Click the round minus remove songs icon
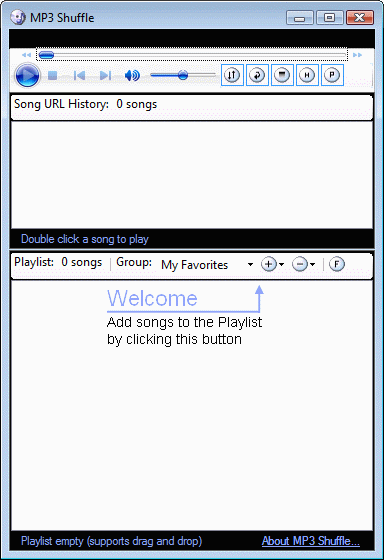 coord(300,264)
